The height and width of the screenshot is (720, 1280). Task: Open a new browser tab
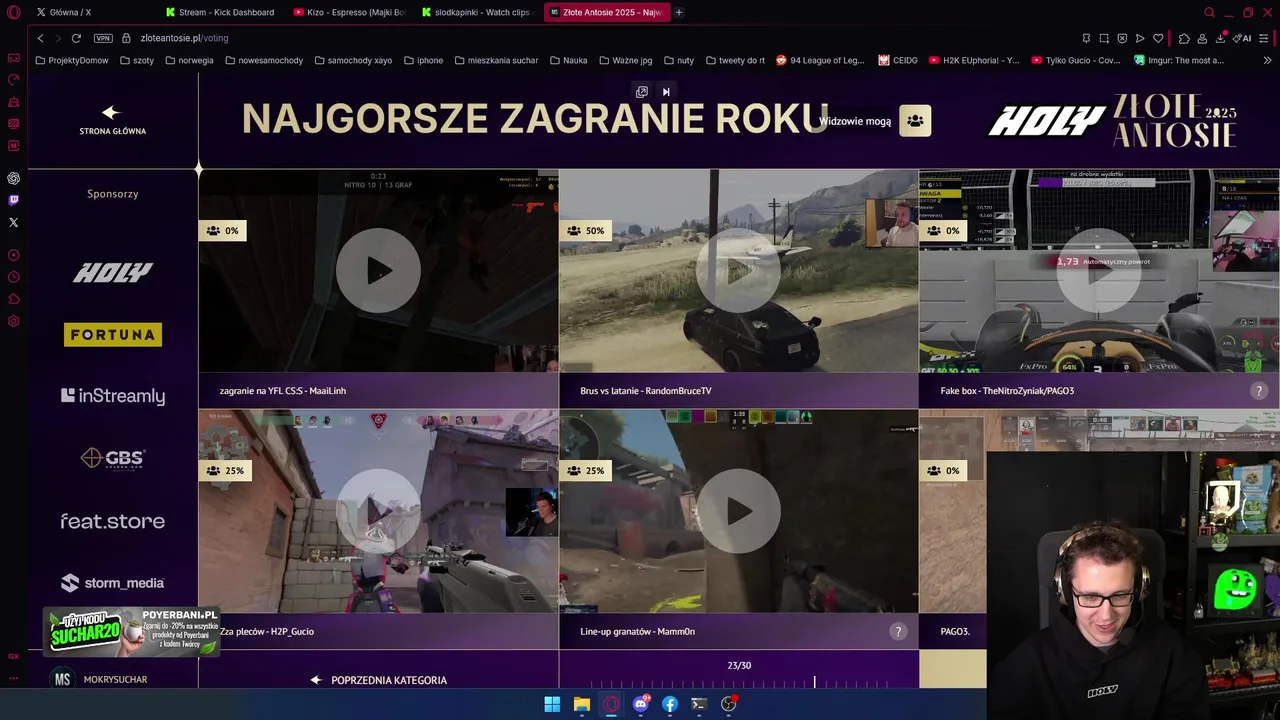tap(679, 12)
